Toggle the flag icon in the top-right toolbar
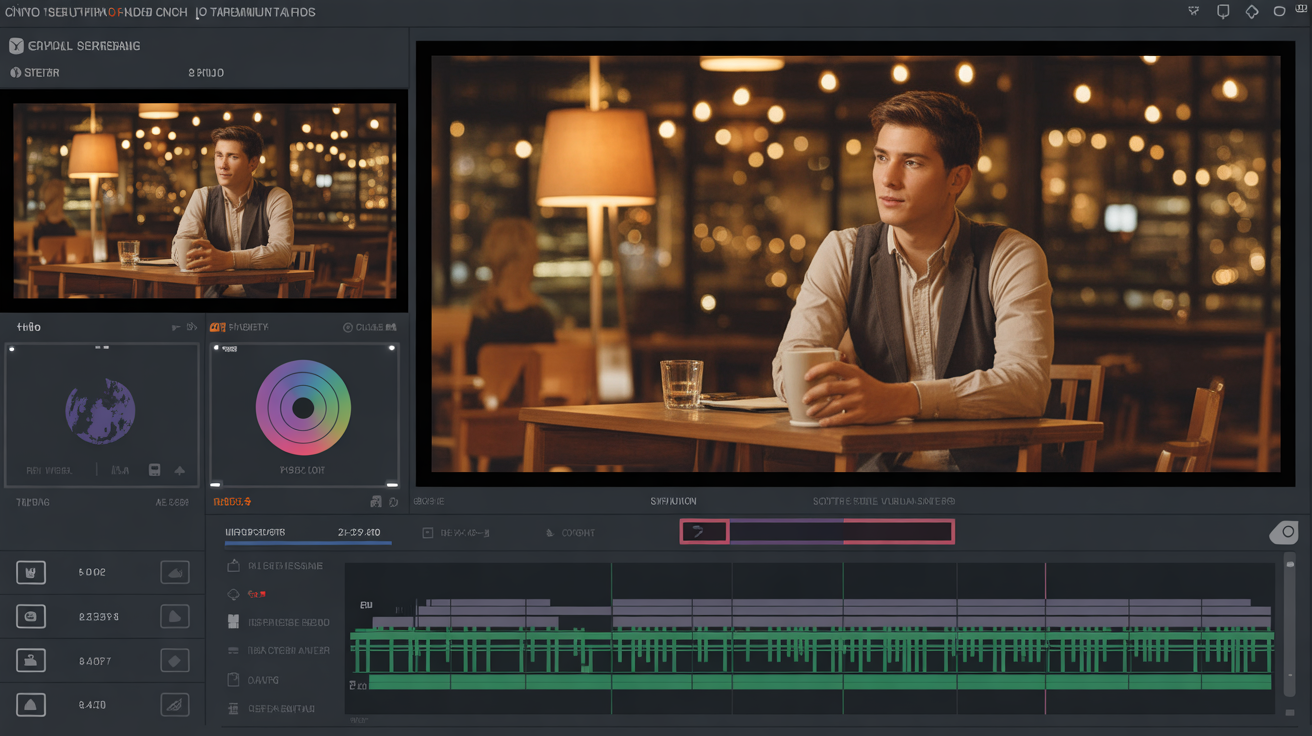This screenshot has height=736, width=1312. click(x=1193, y=11)
